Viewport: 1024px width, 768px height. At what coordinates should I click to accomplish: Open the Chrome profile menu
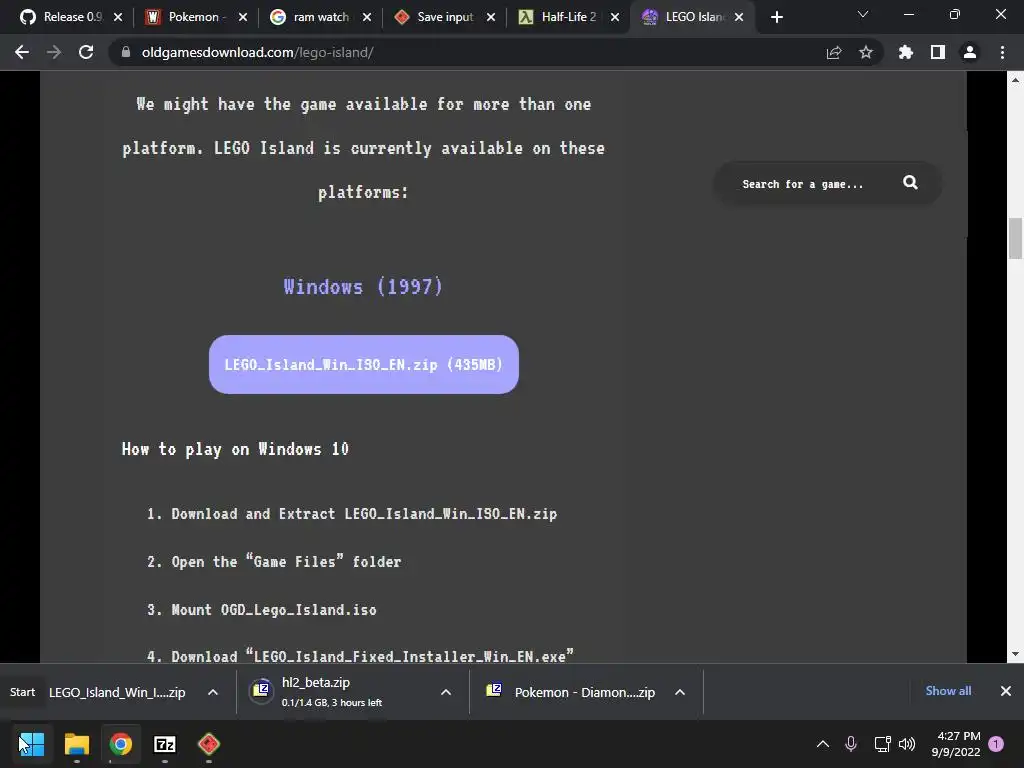[970, 52]
